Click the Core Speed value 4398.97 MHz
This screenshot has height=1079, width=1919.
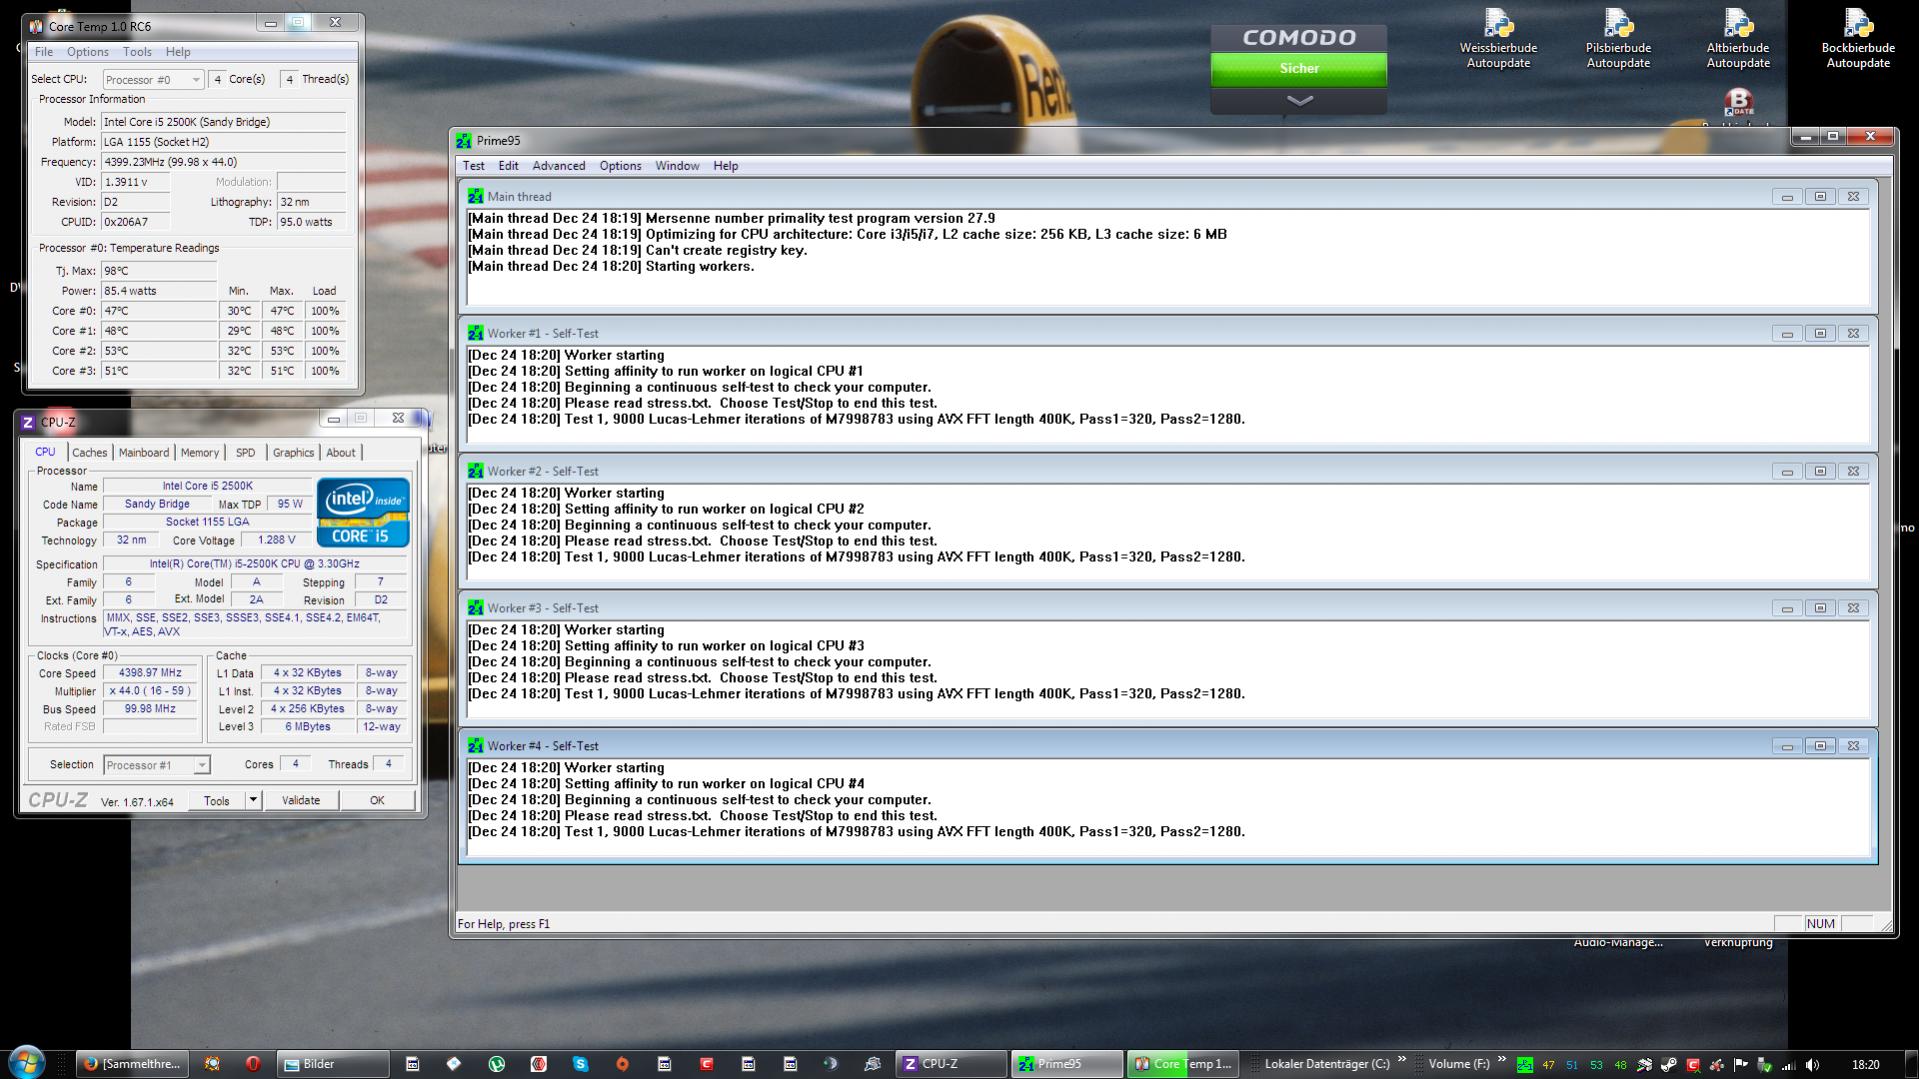(150, 673)
